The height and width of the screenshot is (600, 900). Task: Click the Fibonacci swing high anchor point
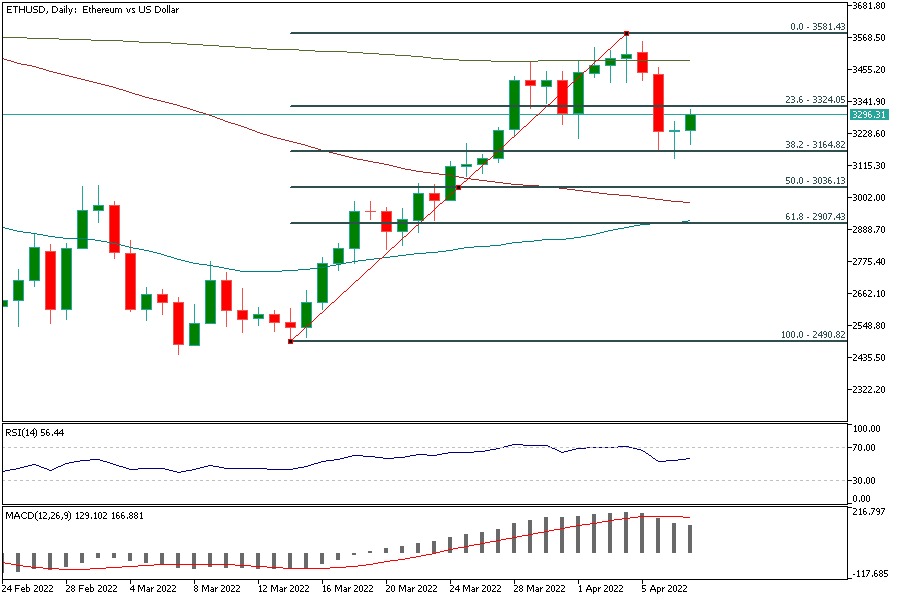(x=626, y=33)
